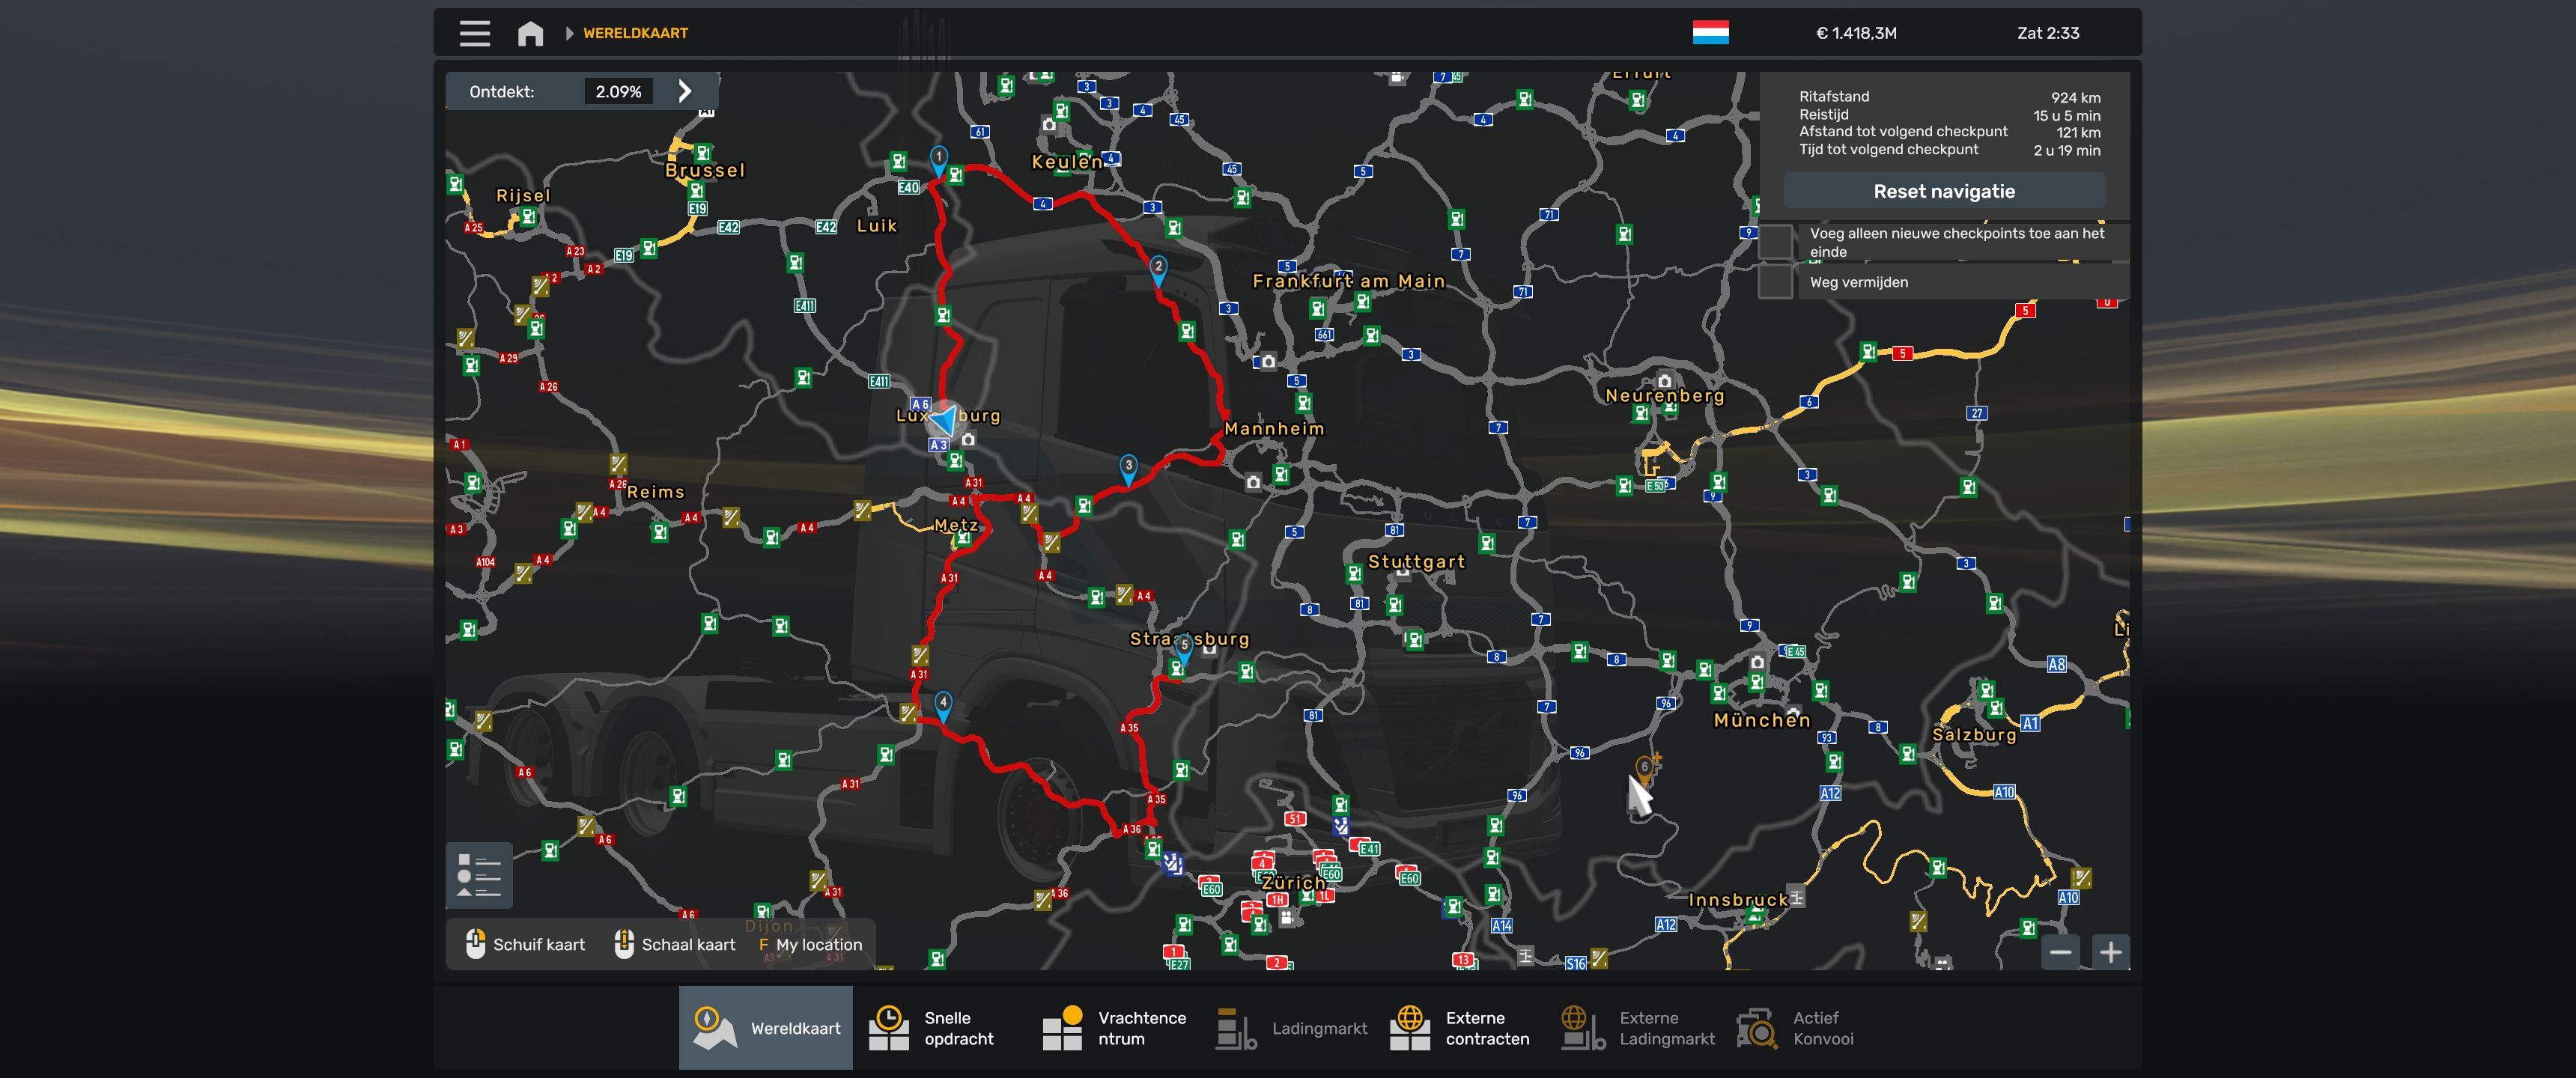The width and height of the screenshot is (2576, 1078).
Task: Click breadcrumb arrow before WERELDKAART
Action: click(x=569, y=33)
